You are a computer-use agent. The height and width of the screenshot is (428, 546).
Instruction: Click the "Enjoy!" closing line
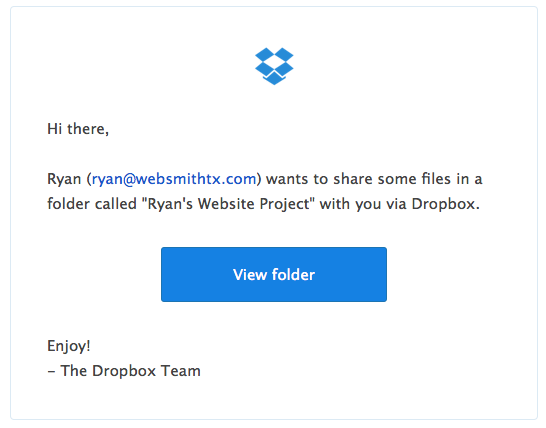click(69, 346)
